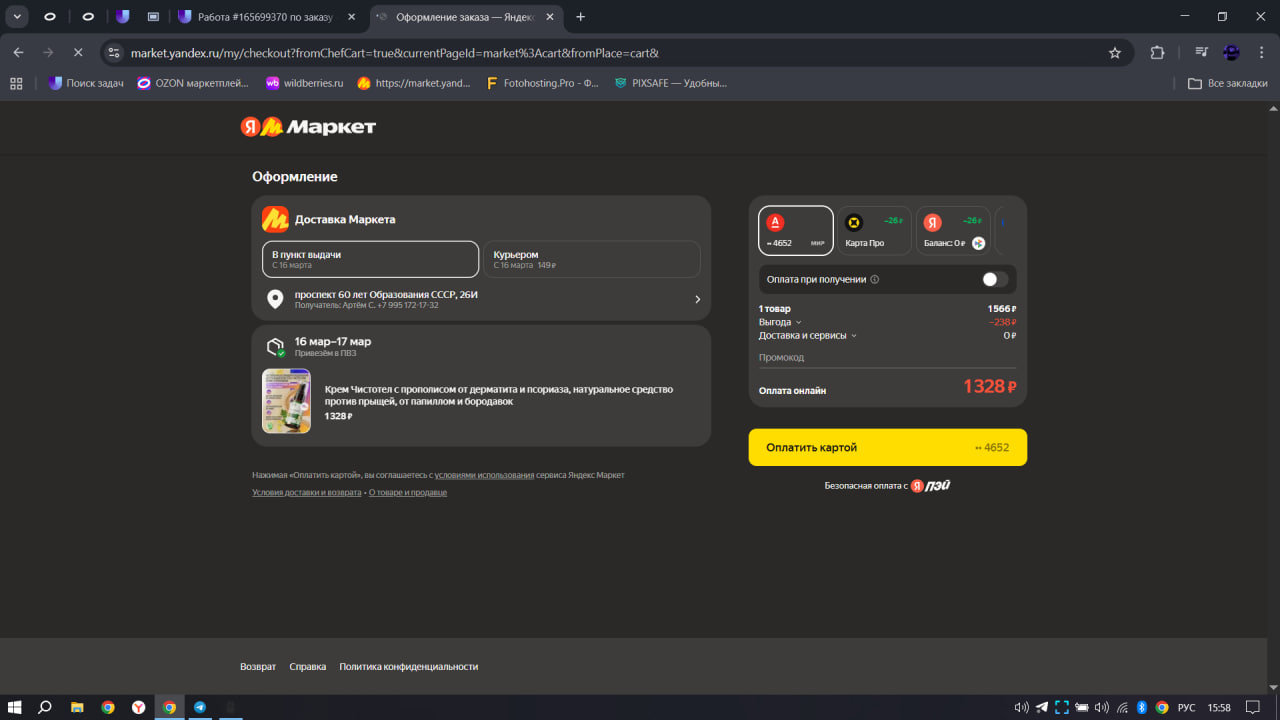Enable the Оплата при получении toggle
Screen dimensions: 1280x720
994,280
